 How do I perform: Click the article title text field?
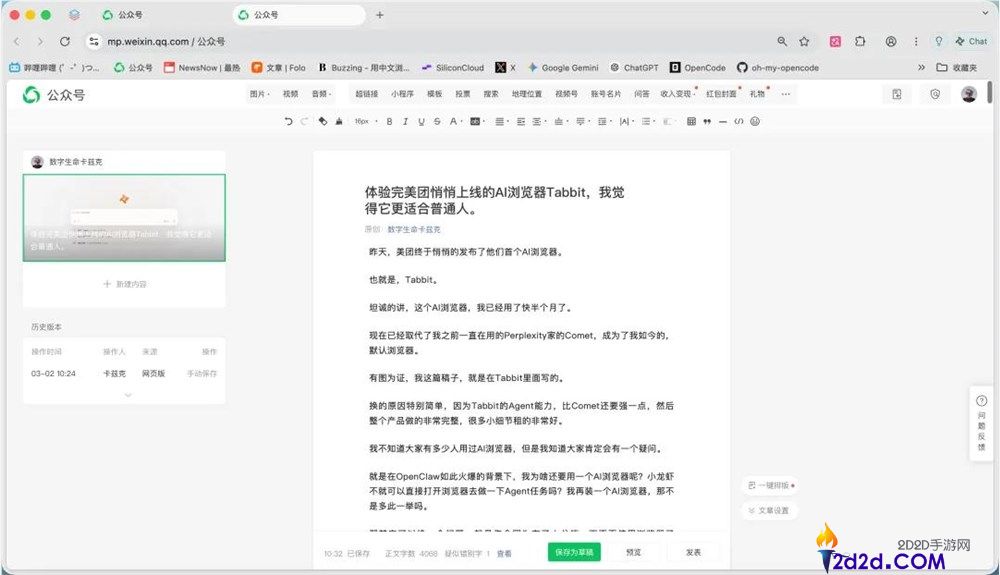point(494,200)
